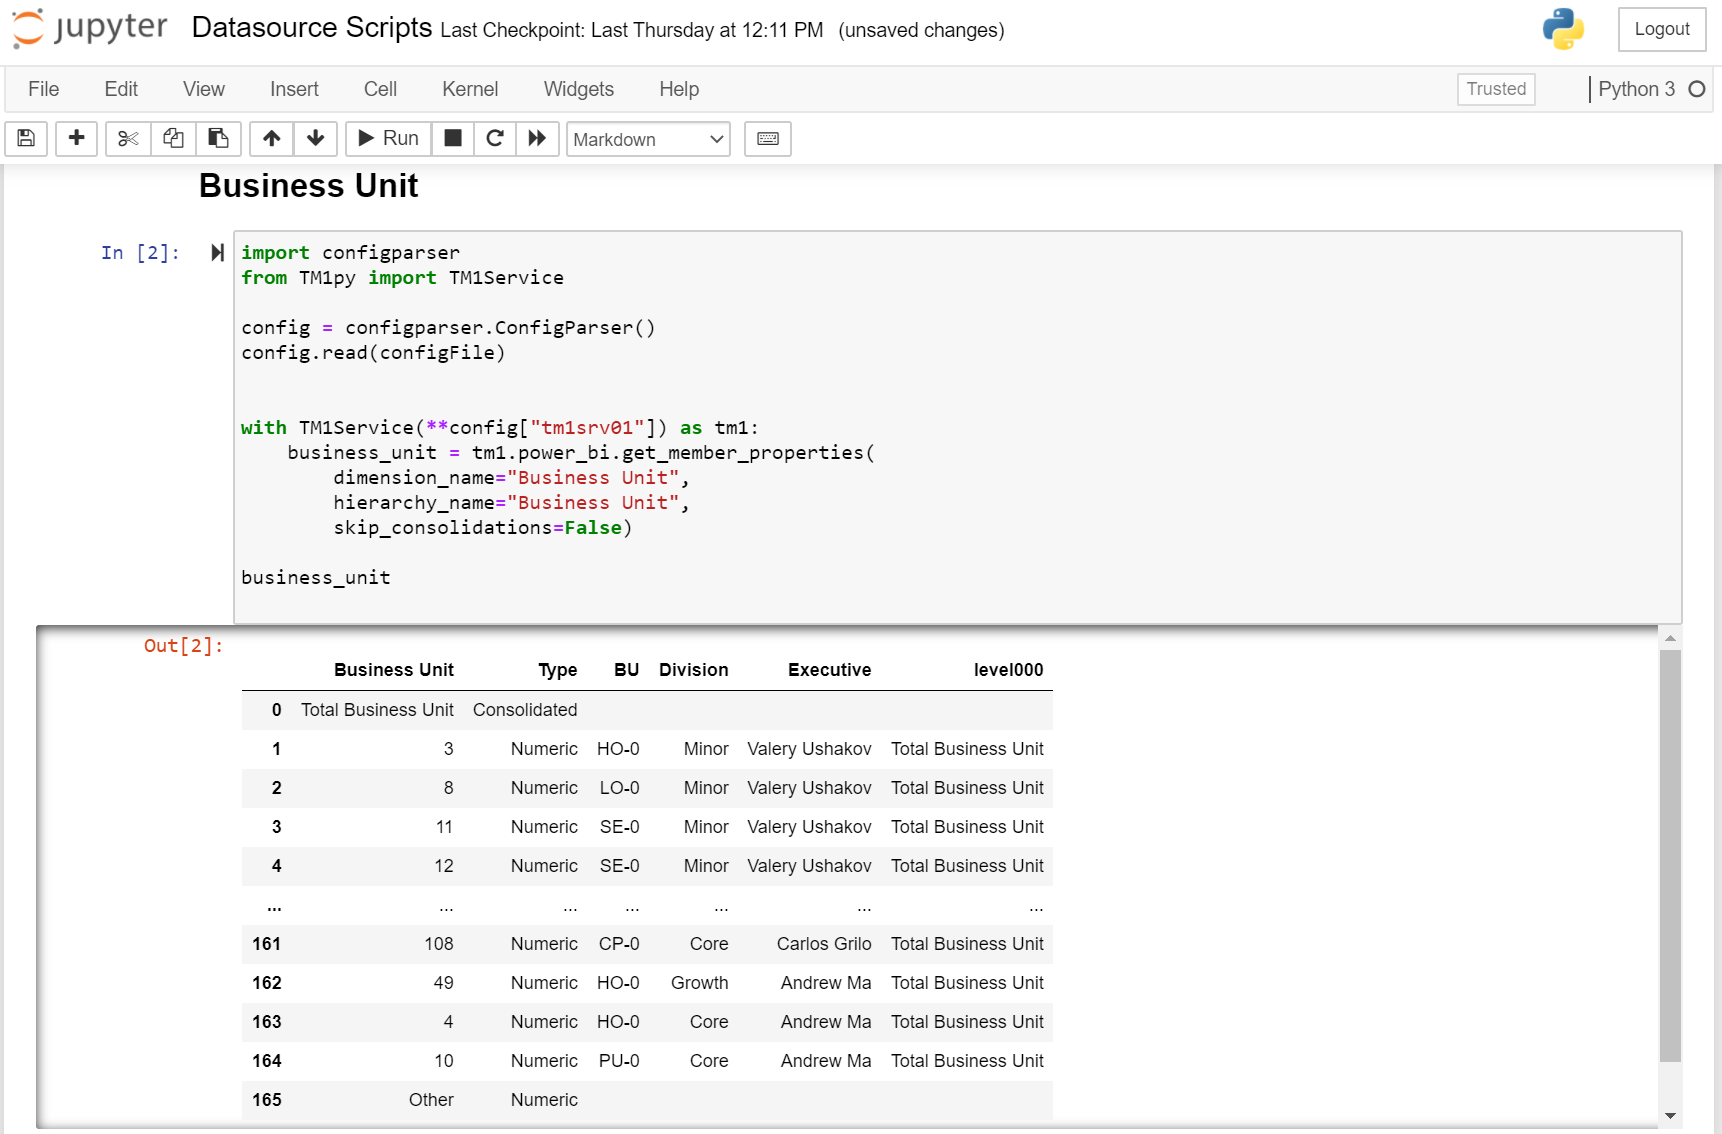Screen dimensions: 1722x1134
Task: Insert a cell below with plus icon
Action: [76, 139]
